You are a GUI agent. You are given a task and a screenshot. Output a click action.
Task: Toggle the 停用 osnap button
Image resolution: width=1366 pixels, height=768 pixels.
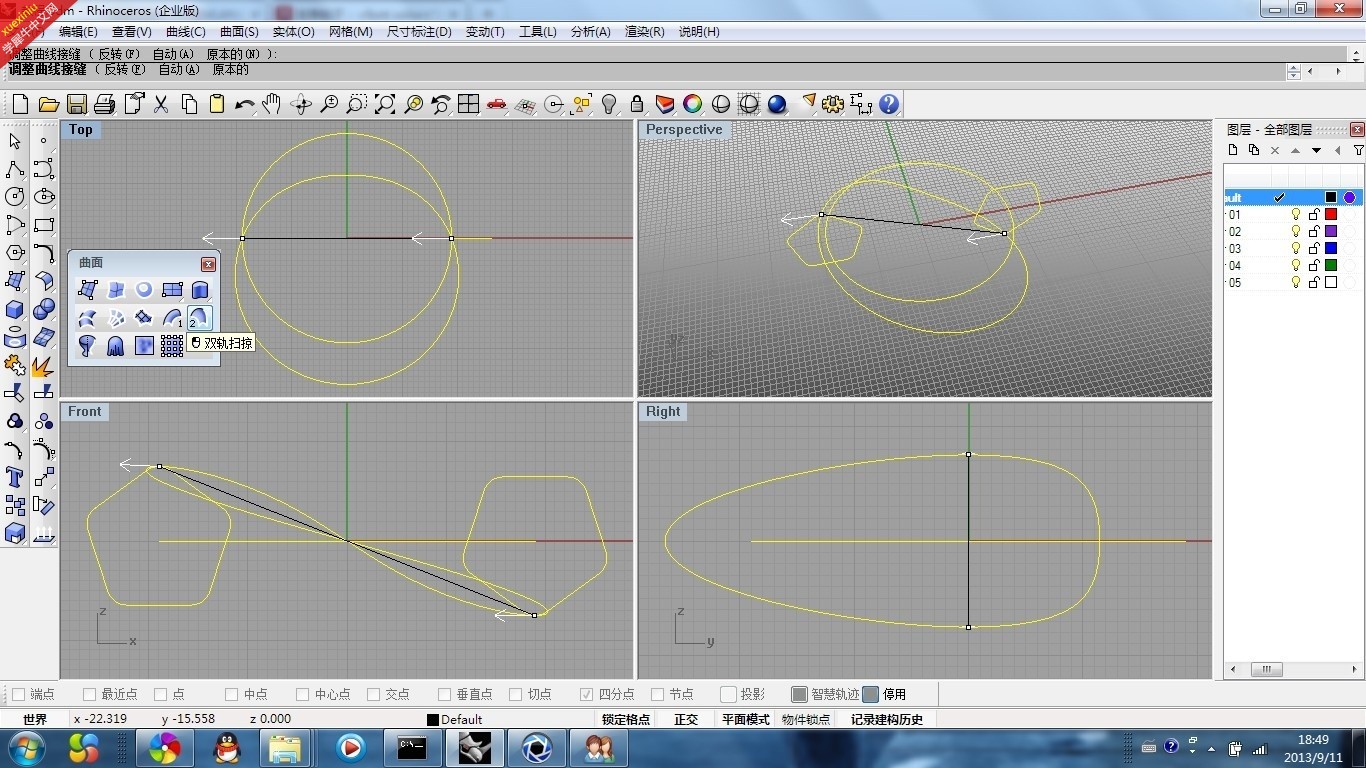884,694
